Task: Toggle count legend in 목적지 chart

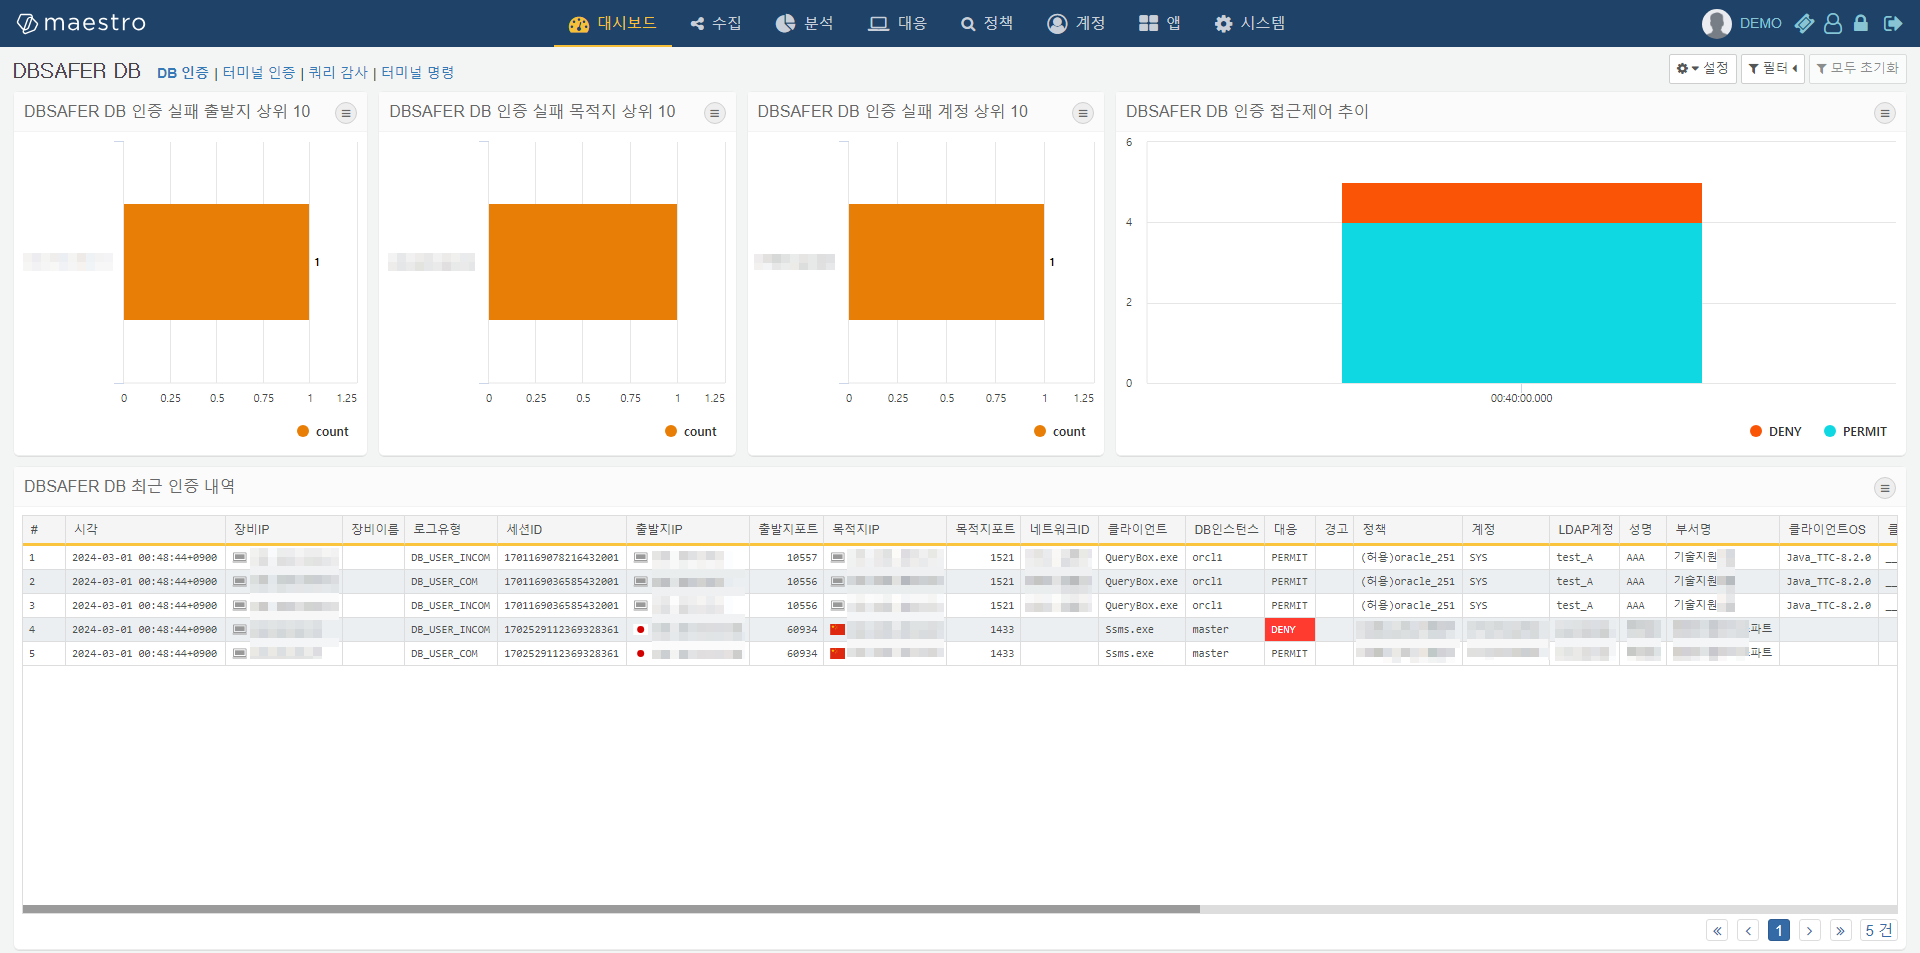Action: pyautogui.click(x=691, y=431)
